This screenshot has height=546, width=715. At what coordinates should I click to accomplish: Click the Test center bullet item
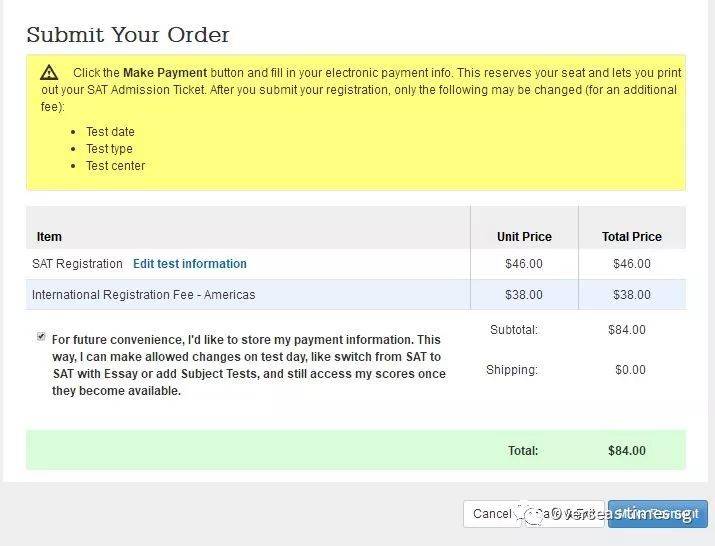115,166
